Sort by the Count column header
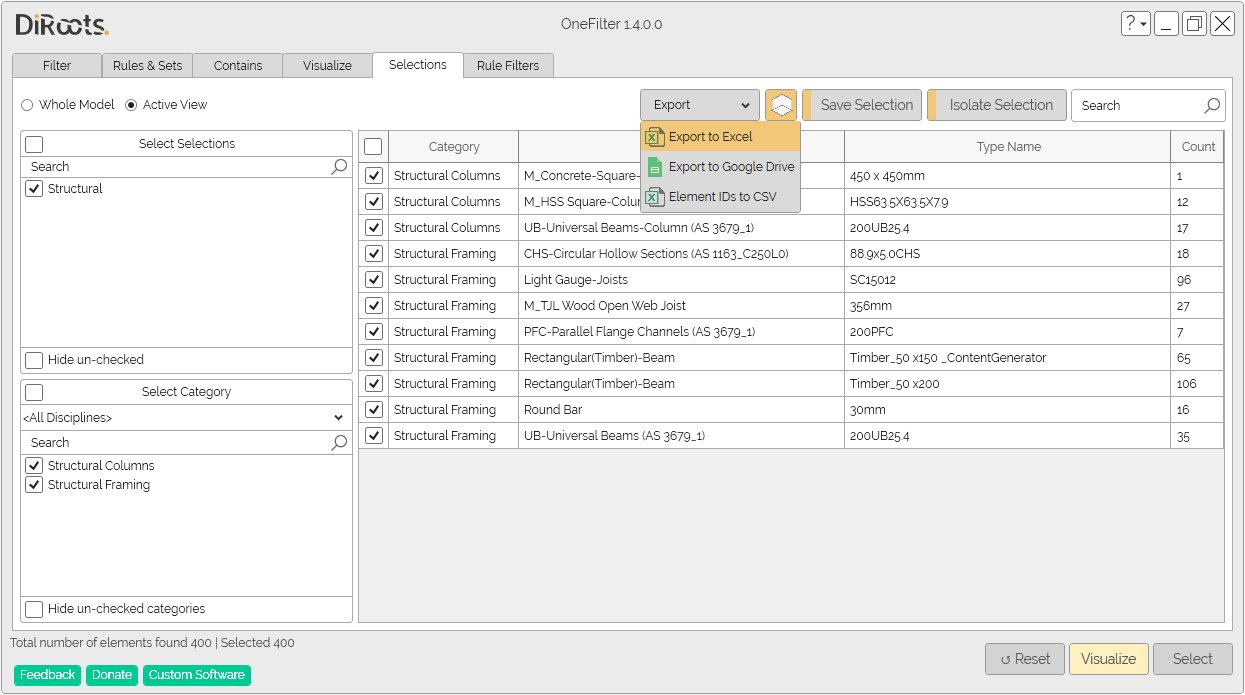This screenshot has width=1245, height=695. (x=1197, y=147)
